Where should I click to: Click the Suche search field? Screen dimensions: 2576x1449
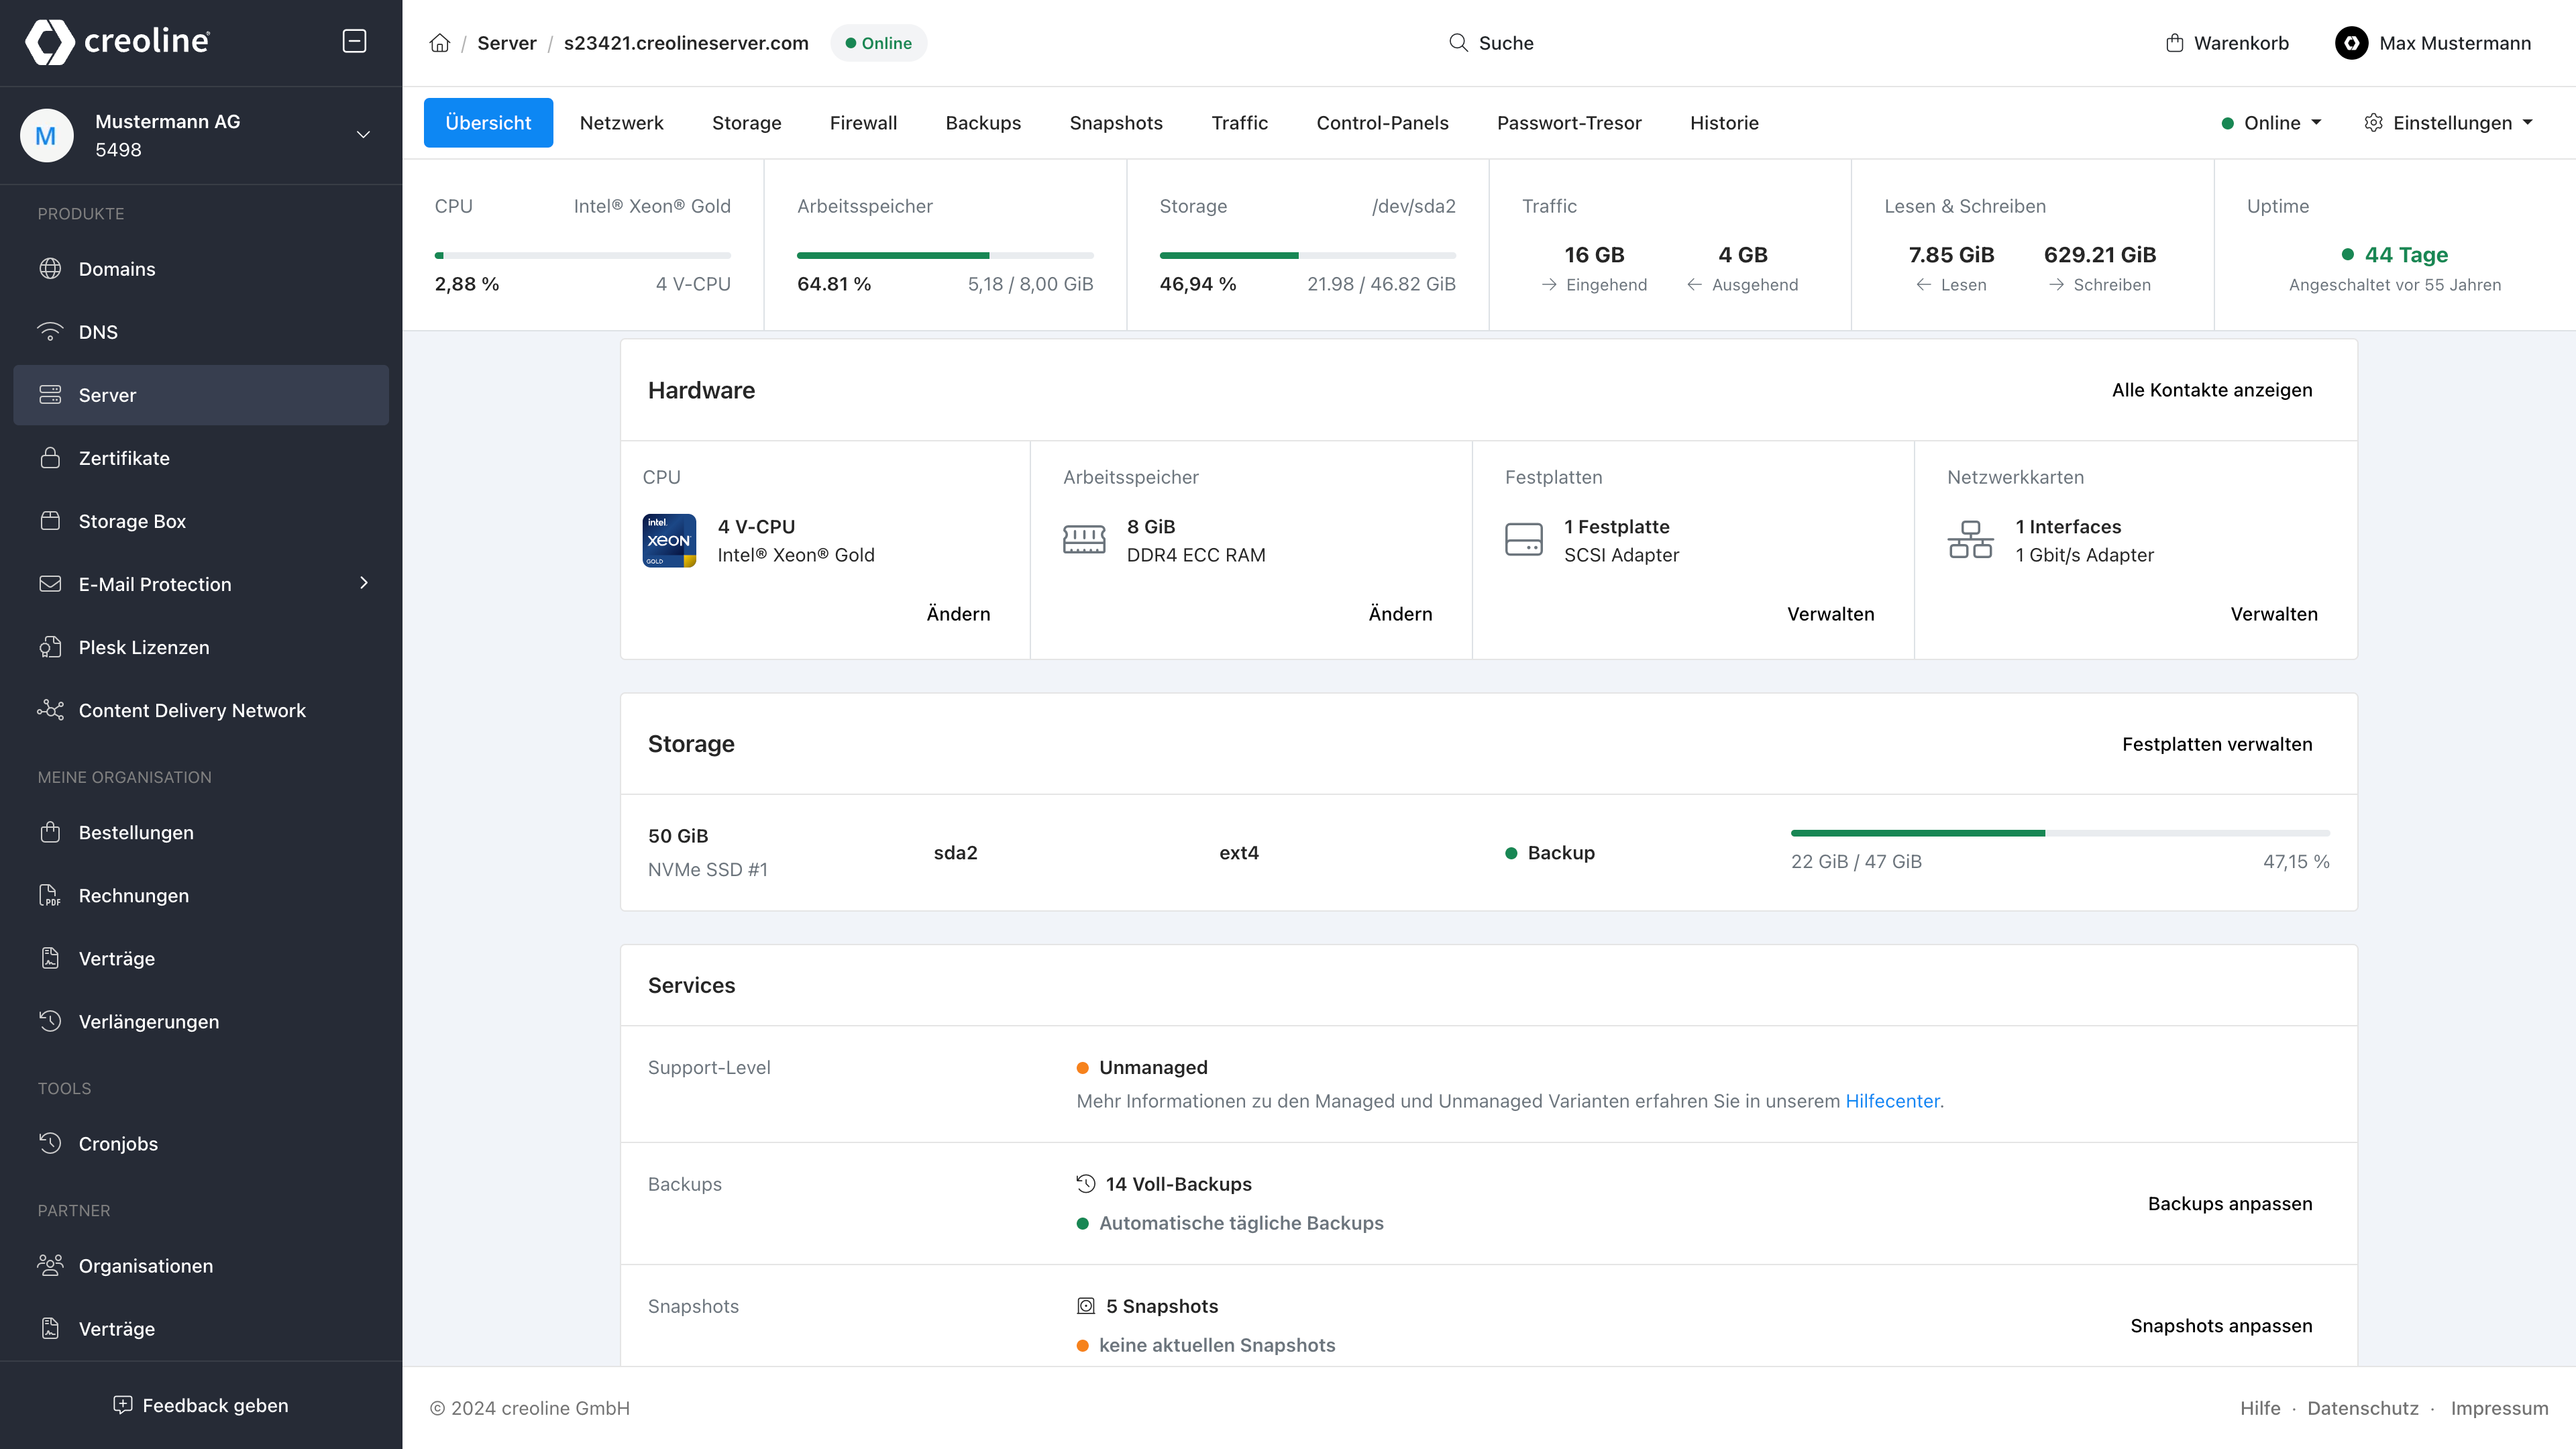pyautogui.click(x=1492, y=43)
